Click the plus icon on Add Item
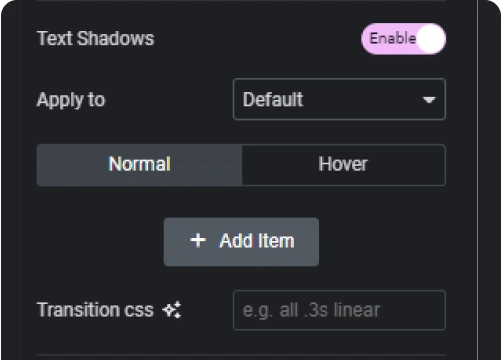501x360 pixels. pos(198,240)
